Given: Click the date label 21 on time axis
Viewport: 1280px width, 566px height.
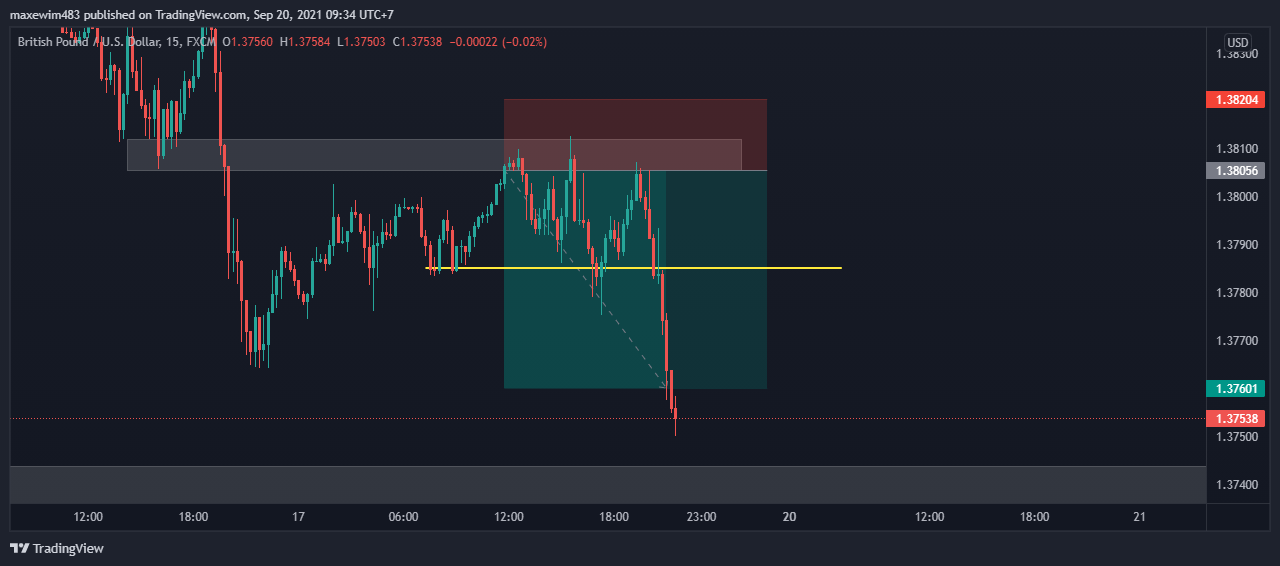Looking at the screenshot, I should 1139,517.
